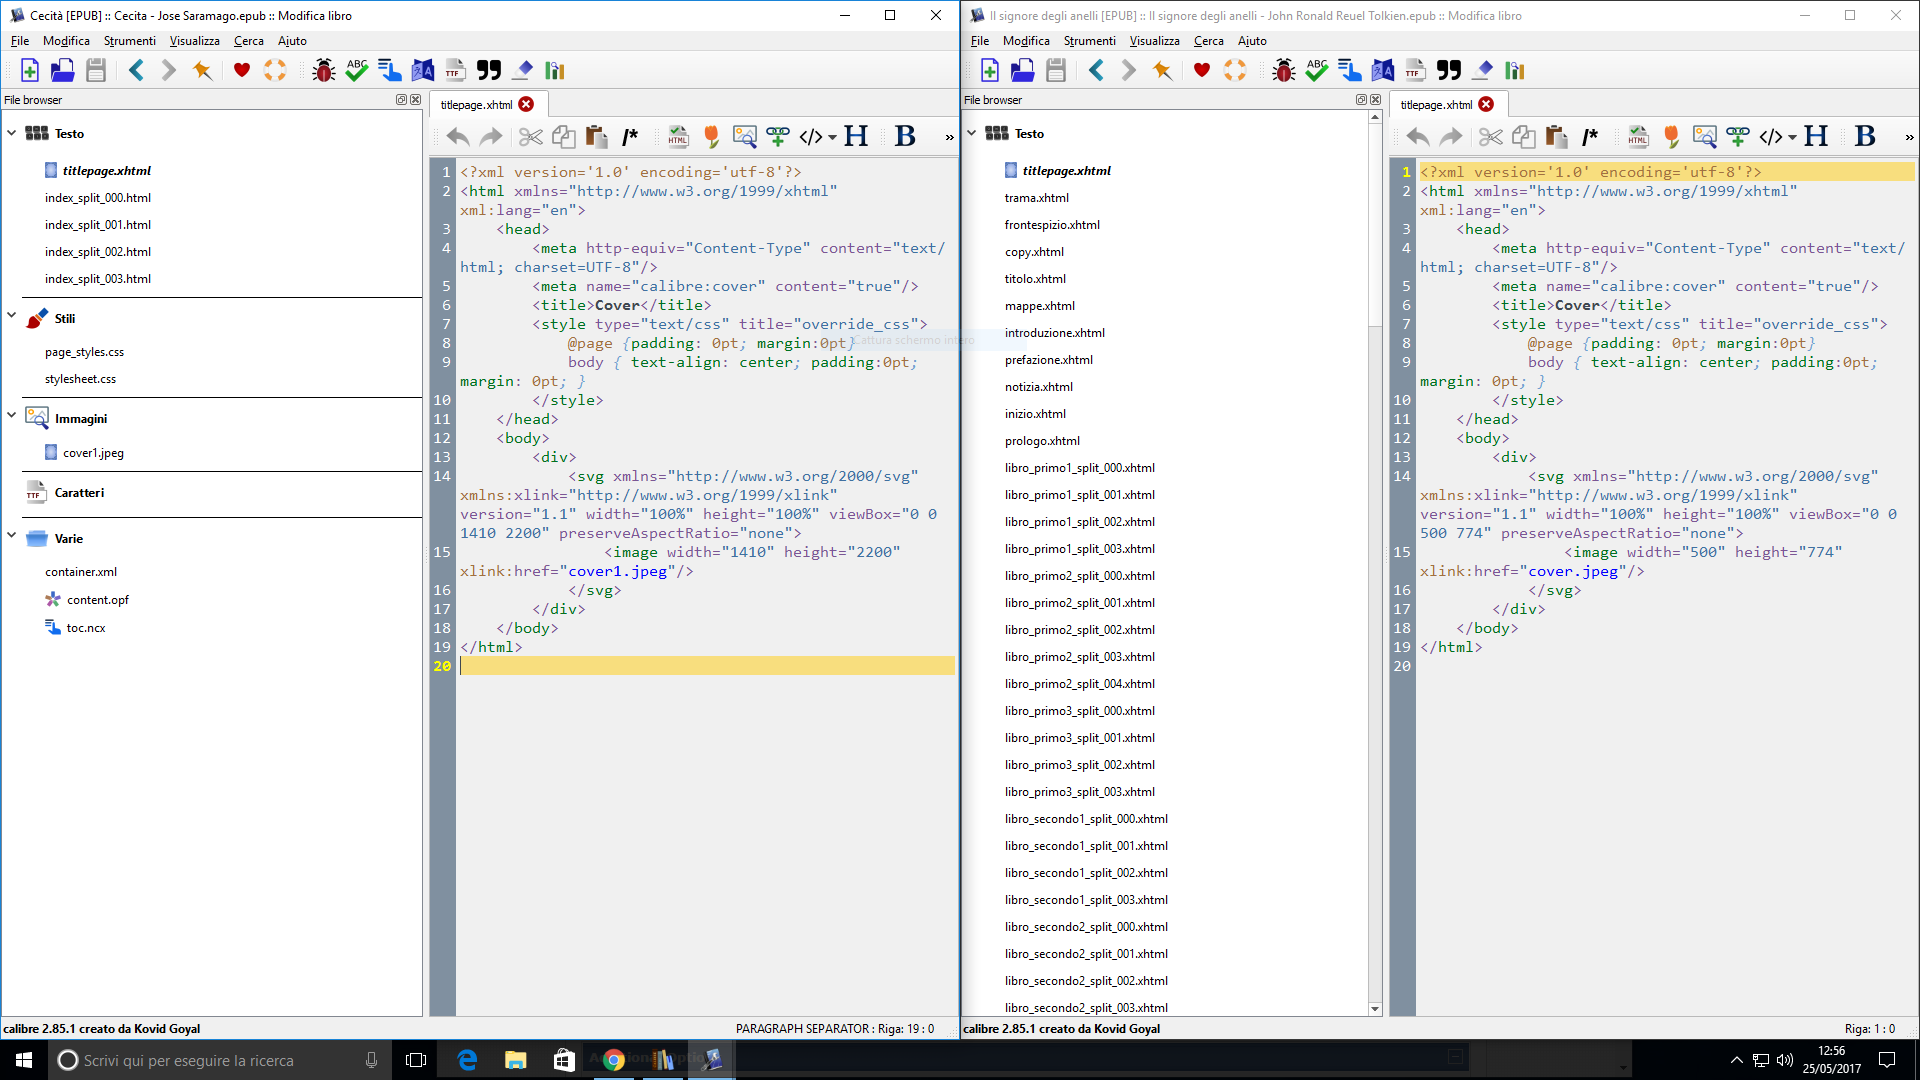Open the tag dropdown arrow in the Cecità editor toolbar
This screenshot has height=1080, width=1920.
tap(832, 137)
